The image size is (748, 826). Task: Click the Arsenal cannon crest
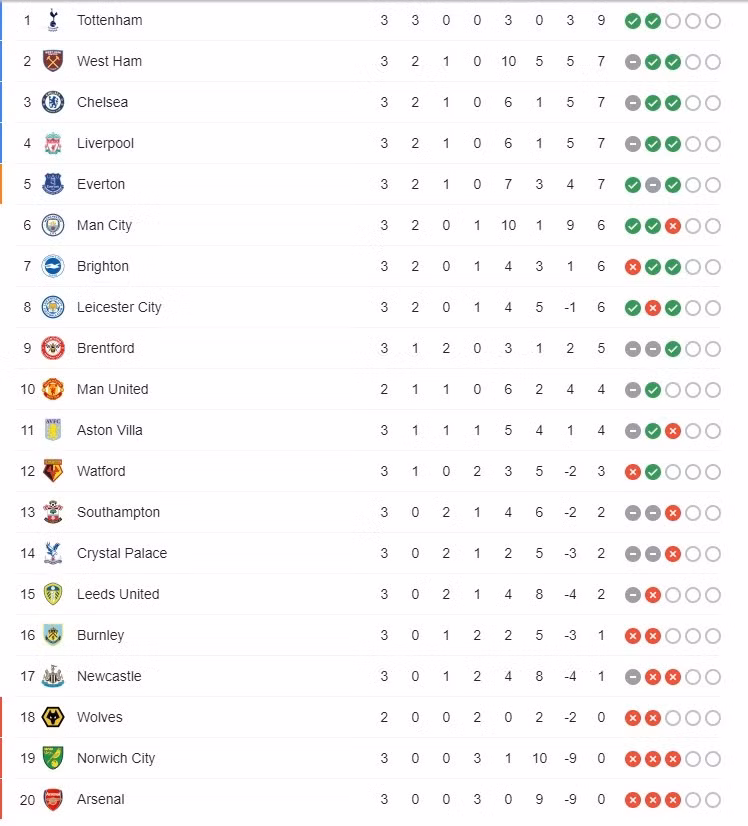[x=52, y=799]
